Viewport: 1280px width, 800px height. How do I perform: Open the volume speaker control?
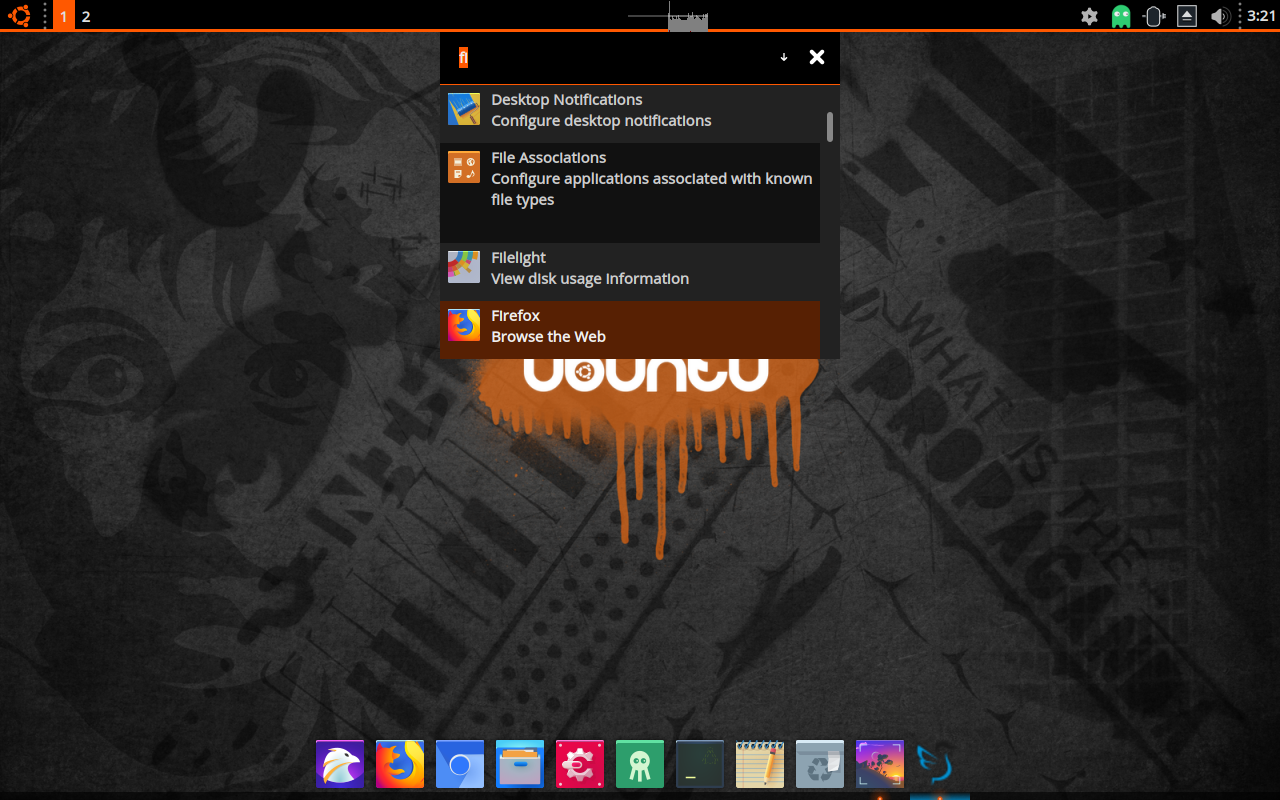1219,16
